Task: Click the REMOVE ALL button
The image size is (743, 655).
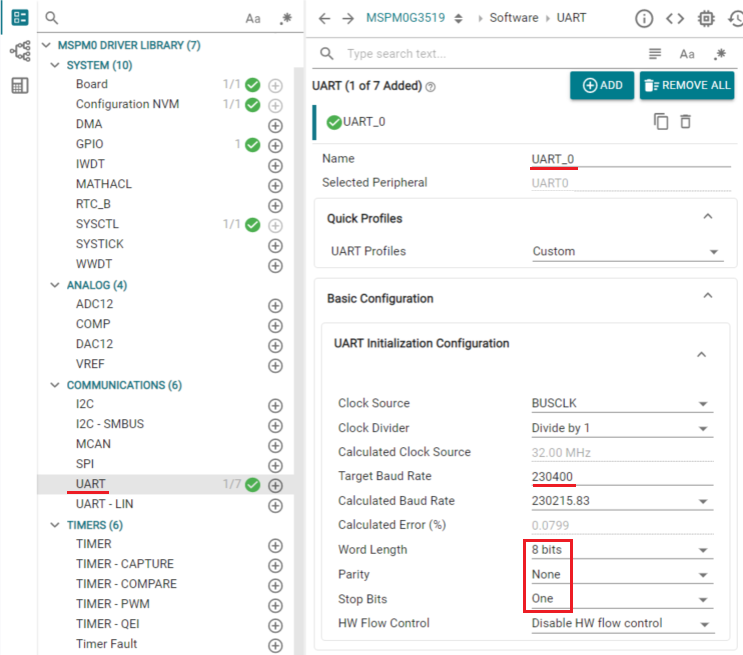Action: coord(687,85)
